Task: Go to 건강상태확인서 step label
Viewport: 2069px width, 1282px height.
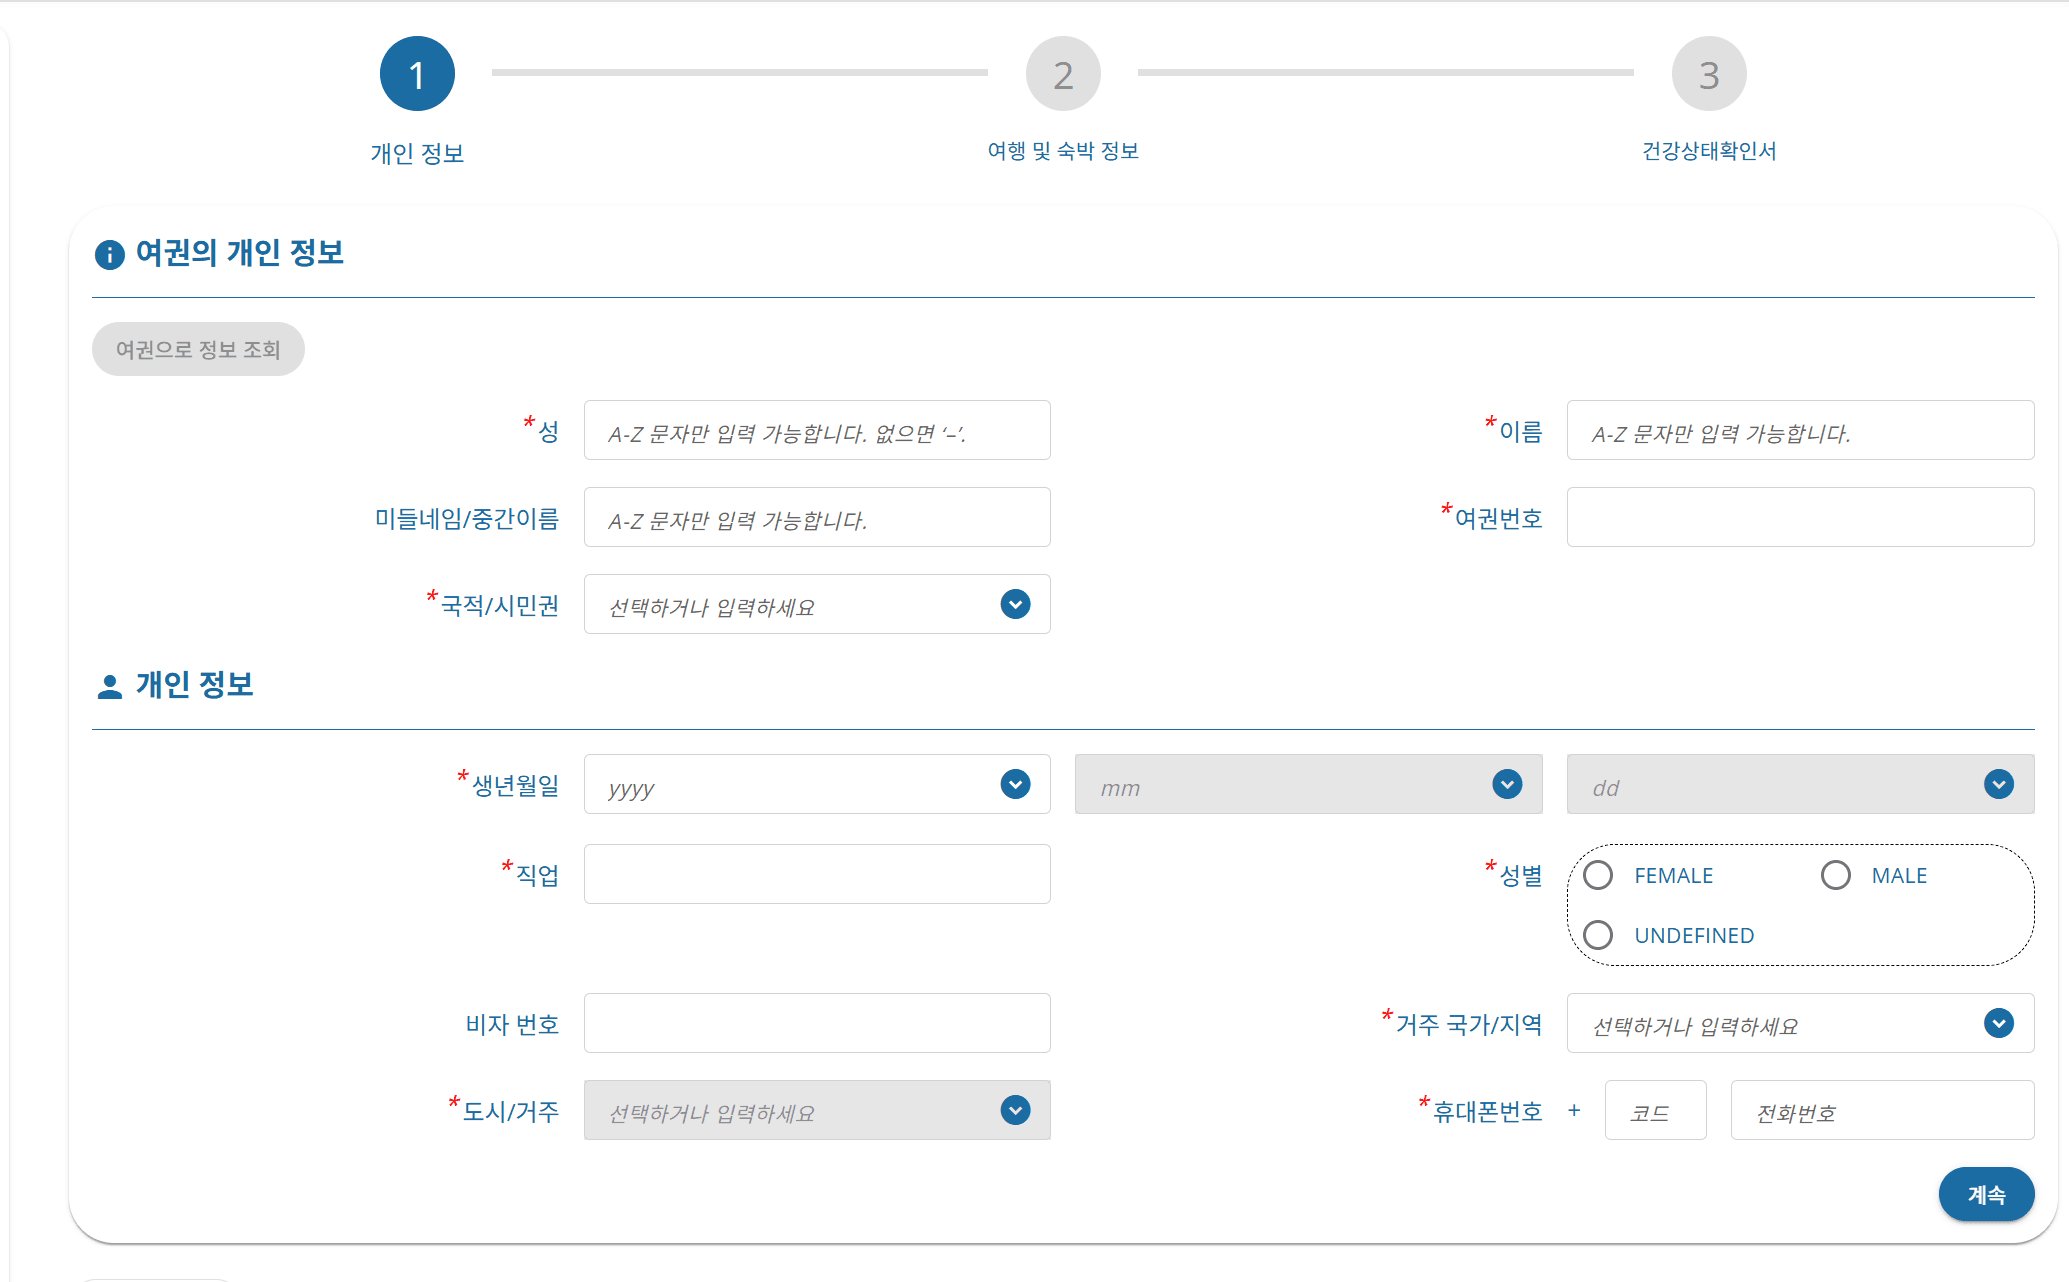Action: coord(1709,151)
